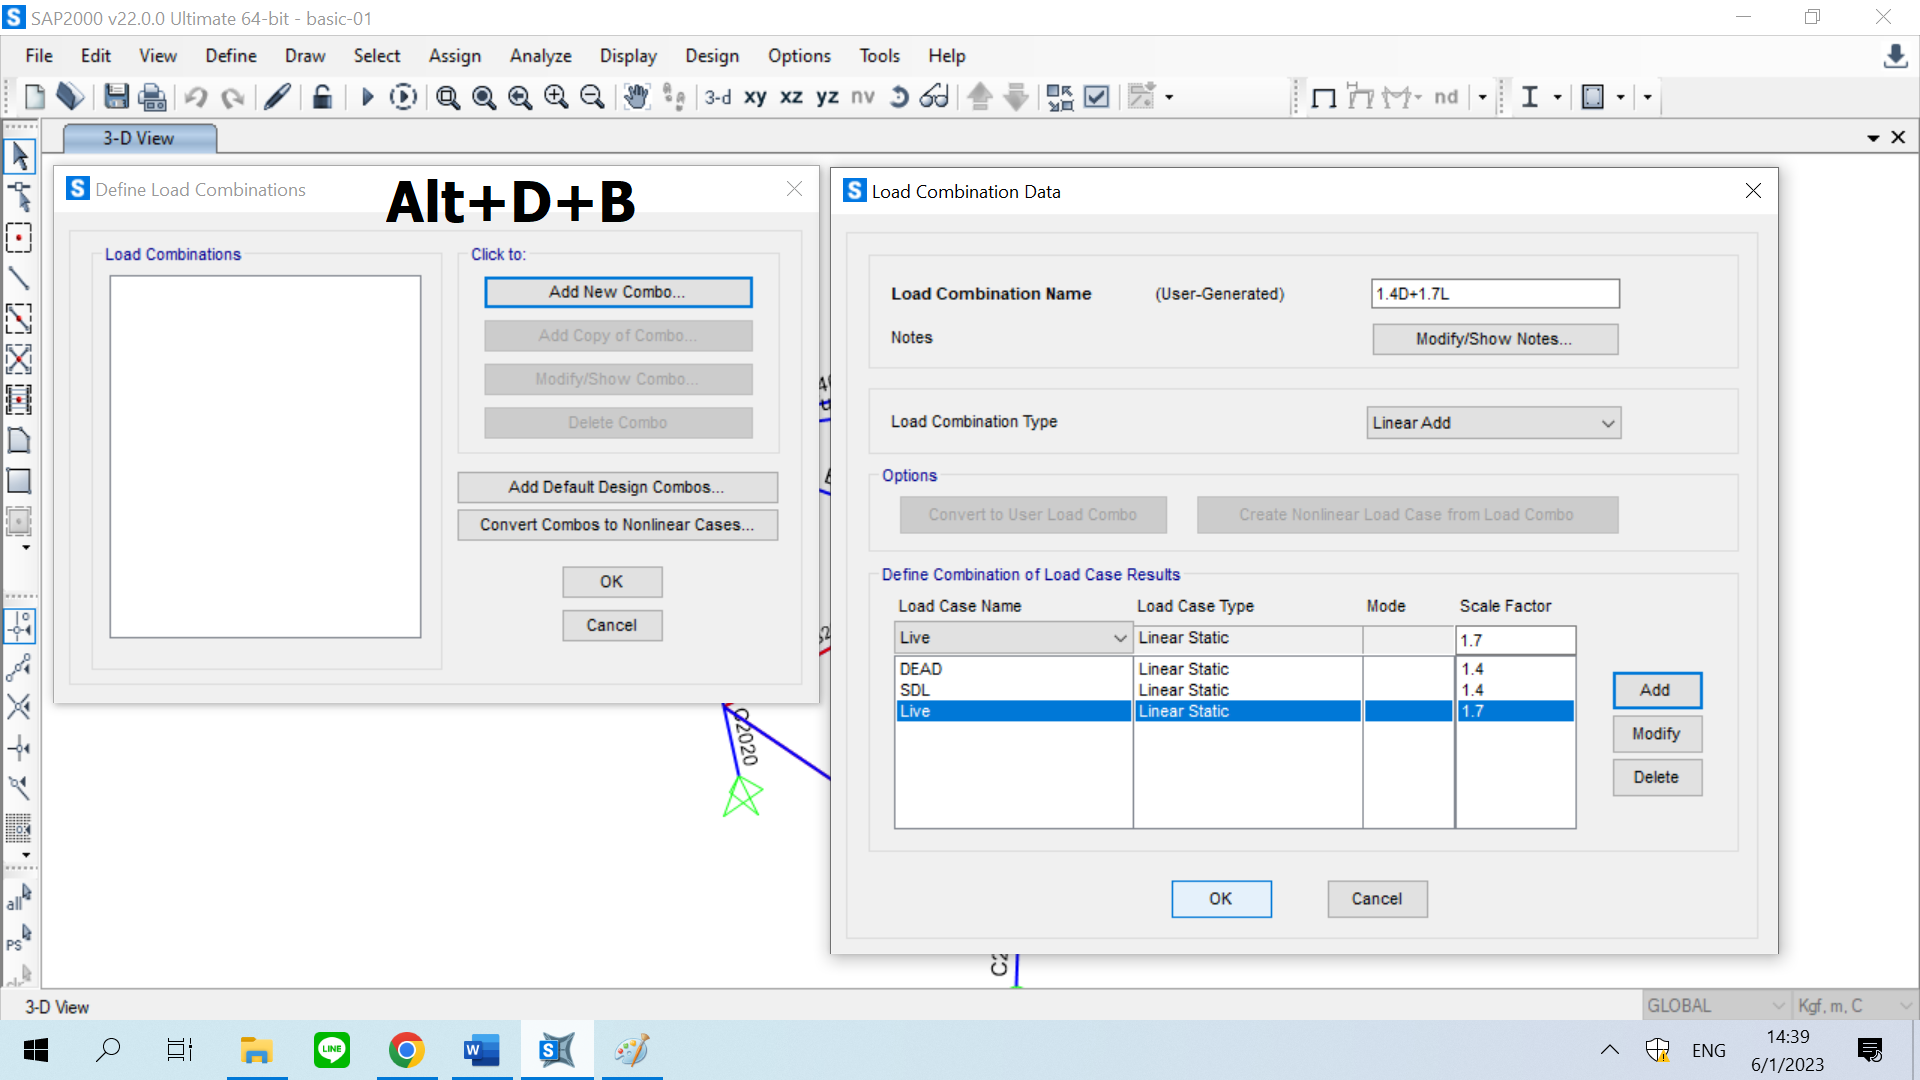This screenshot has height=1080, width=1920.
Task: Open the Analyze menu
Action: click(x=540, y=56)
